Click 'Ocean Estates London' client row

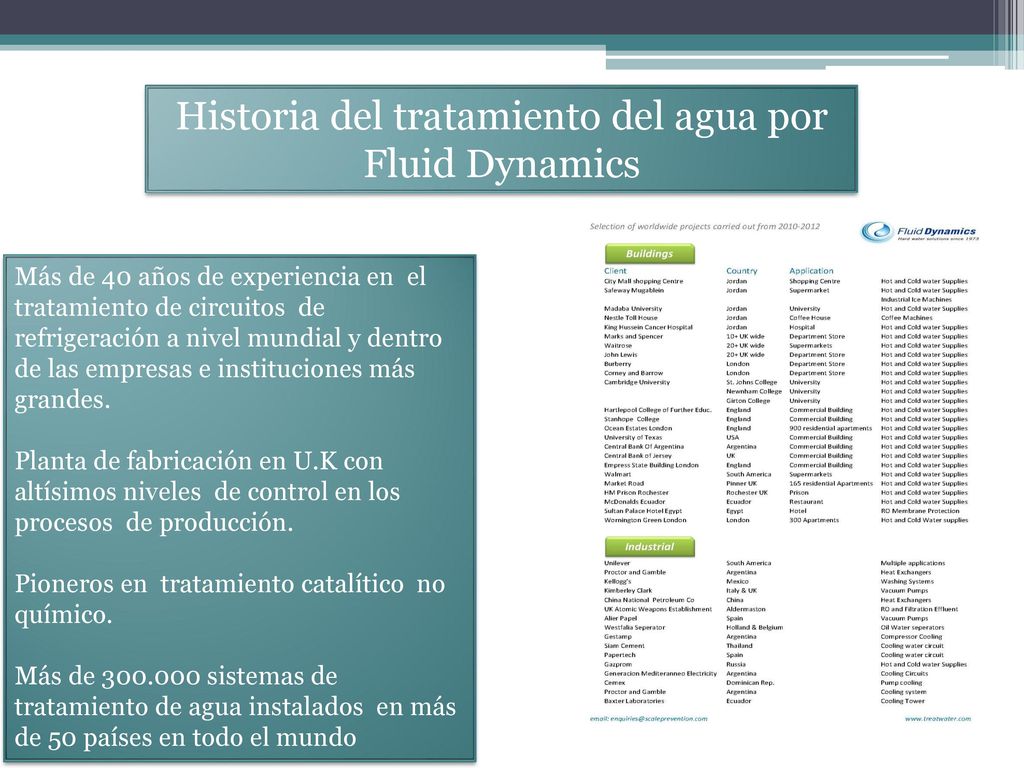pyautogui.click(x=638, y=428)
